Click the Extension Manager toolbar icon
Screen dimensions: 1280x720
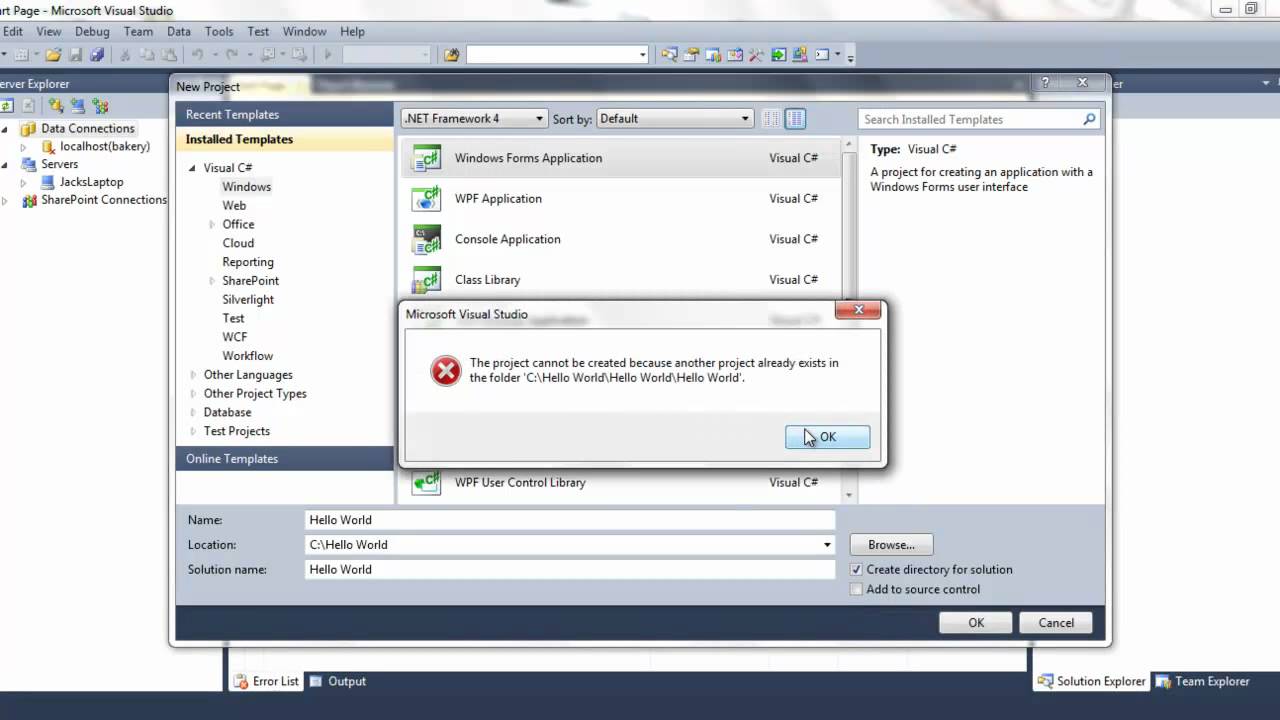click(800, 55)
